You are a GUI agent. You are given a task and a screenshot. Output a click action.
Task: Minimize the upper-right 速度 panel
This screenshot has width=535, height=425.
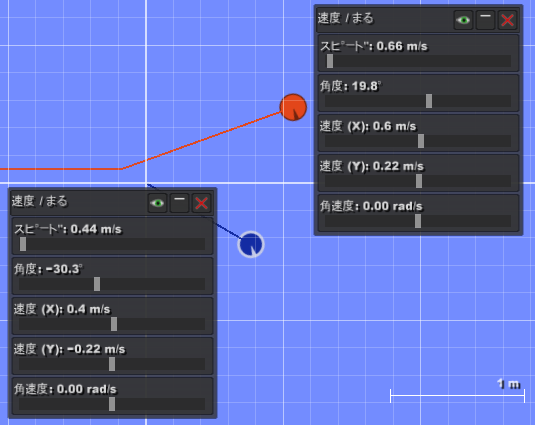(x=485, y=20)
